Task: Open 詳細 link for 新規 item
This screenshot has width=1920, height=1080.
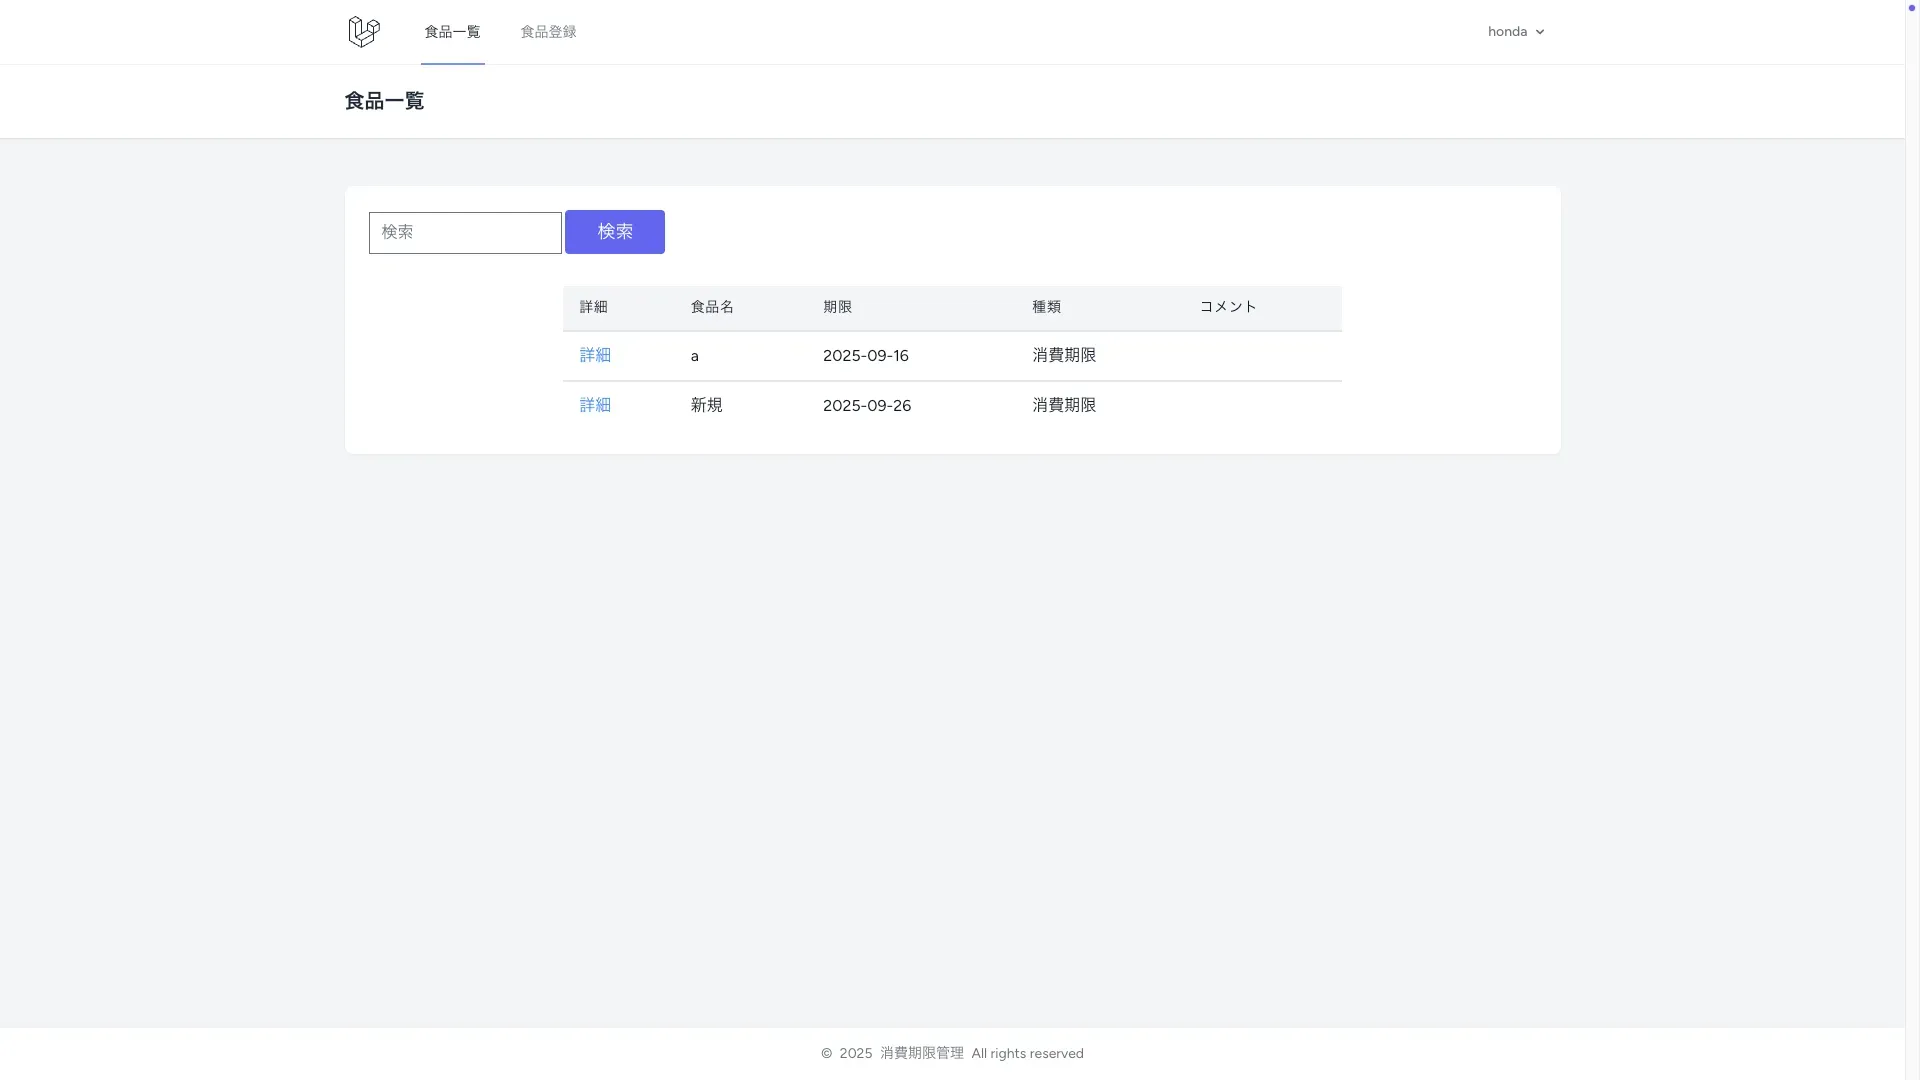Action: [595, 406]
